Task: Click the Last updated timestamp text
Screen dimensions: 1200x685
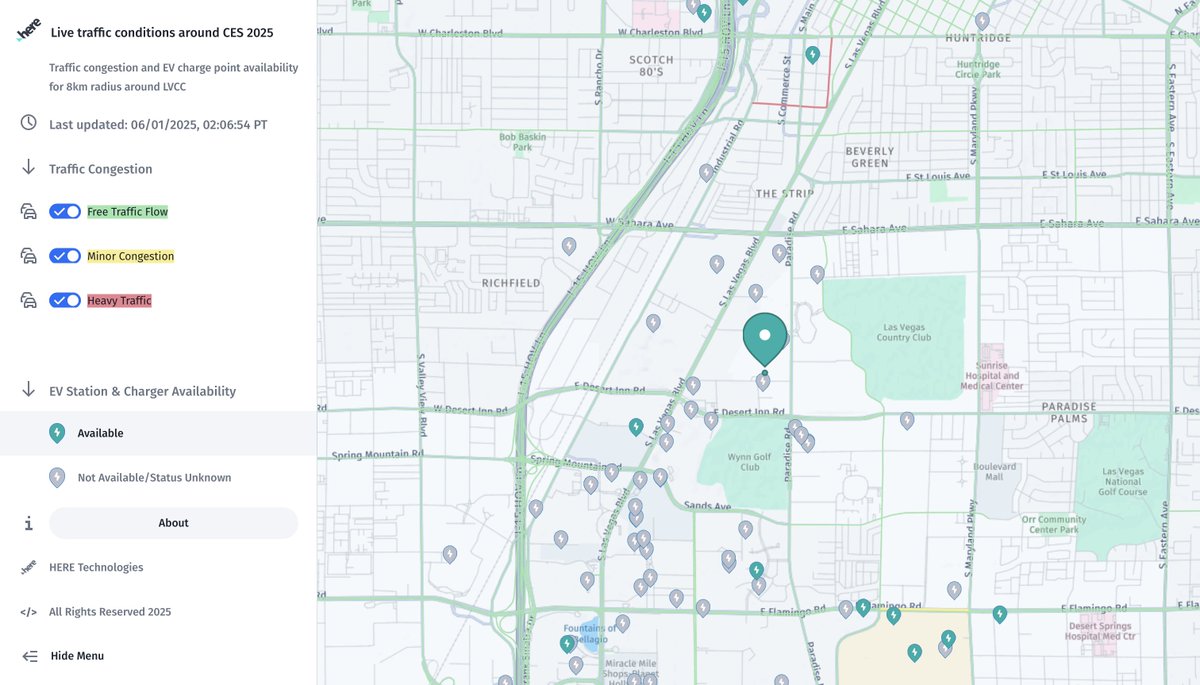Action: [158, 124]
